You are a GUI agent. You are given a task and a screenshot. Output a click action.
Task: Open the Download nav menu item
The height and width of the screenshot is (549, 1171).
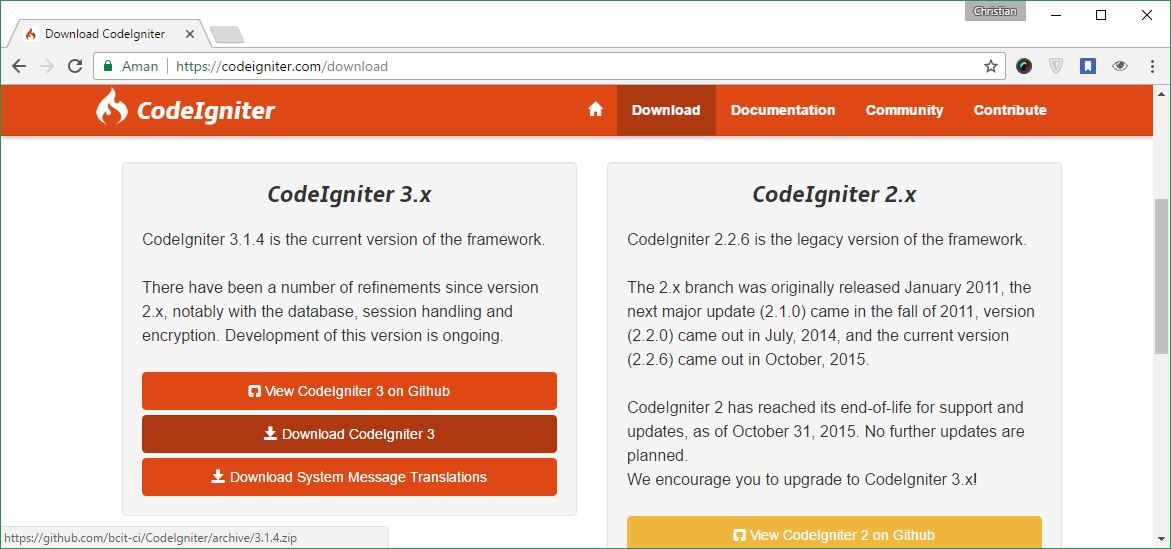point(666,110)
